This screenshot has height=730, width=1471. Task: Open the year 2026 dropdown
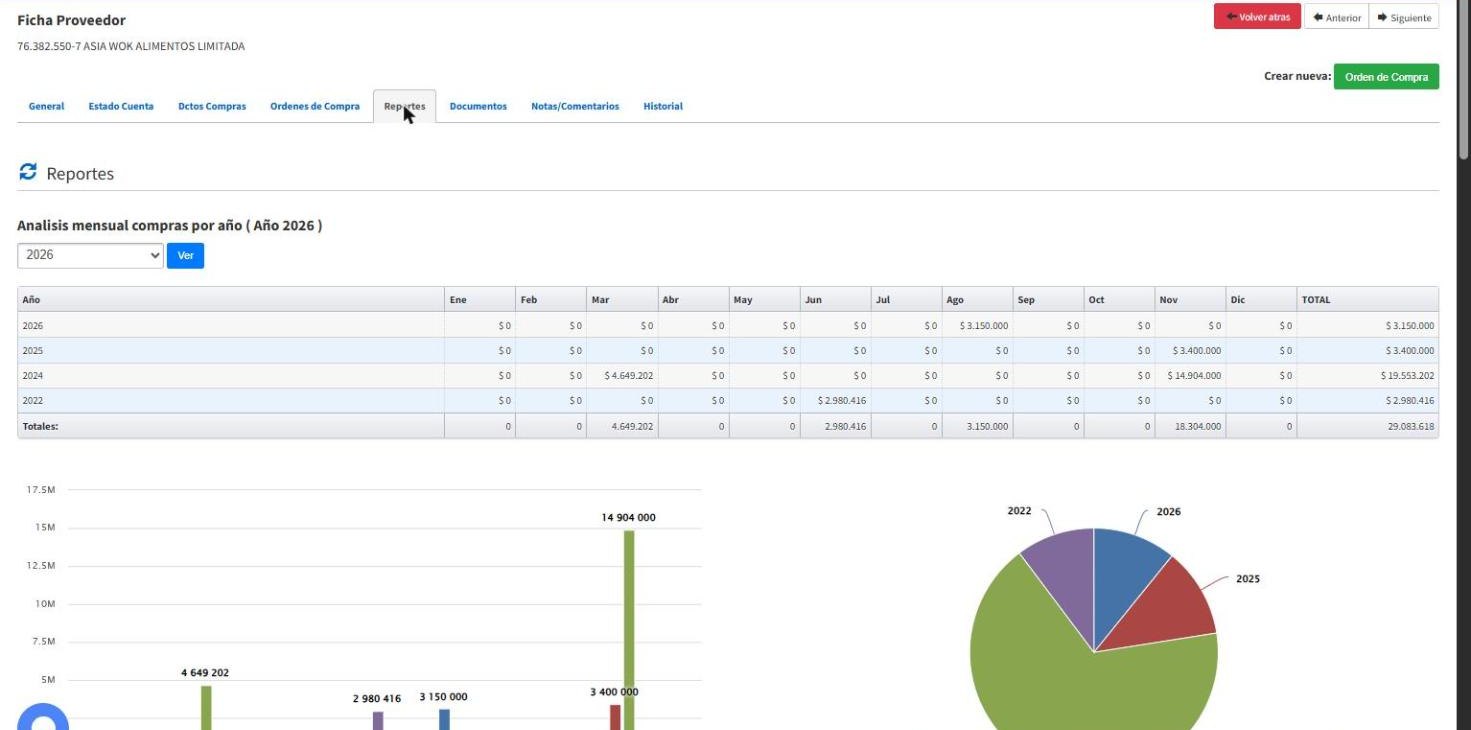click(x=90, y=255)
